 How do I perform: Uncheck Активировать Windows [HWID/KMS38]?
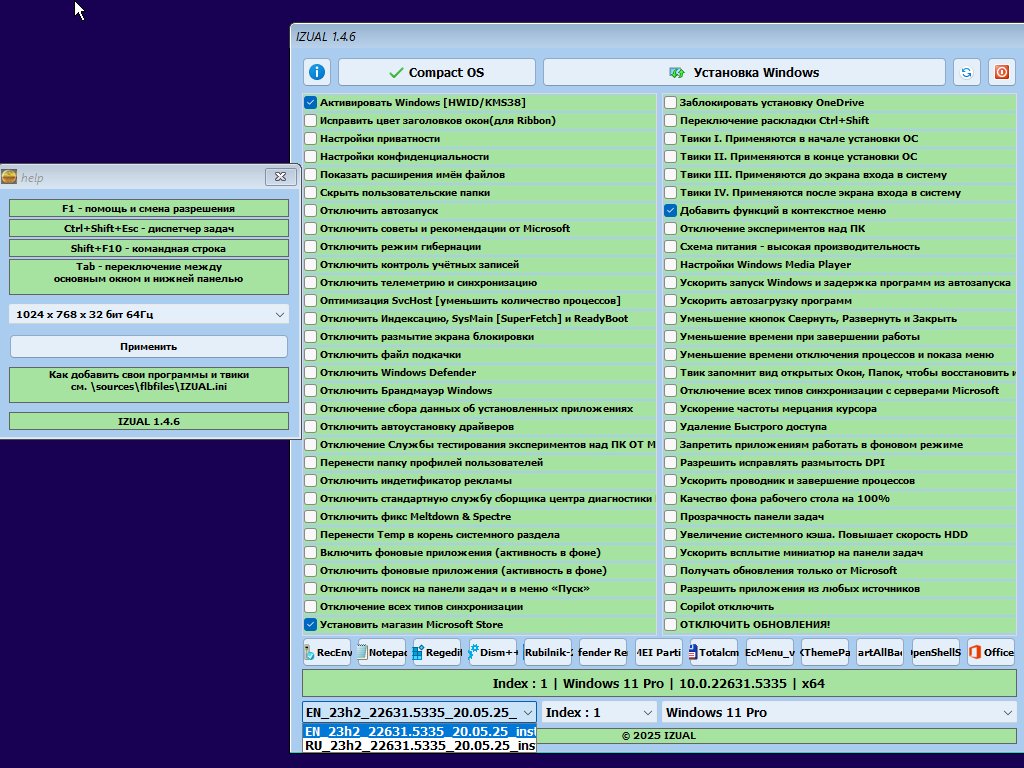pyautogui.click(x=311, y=103)
